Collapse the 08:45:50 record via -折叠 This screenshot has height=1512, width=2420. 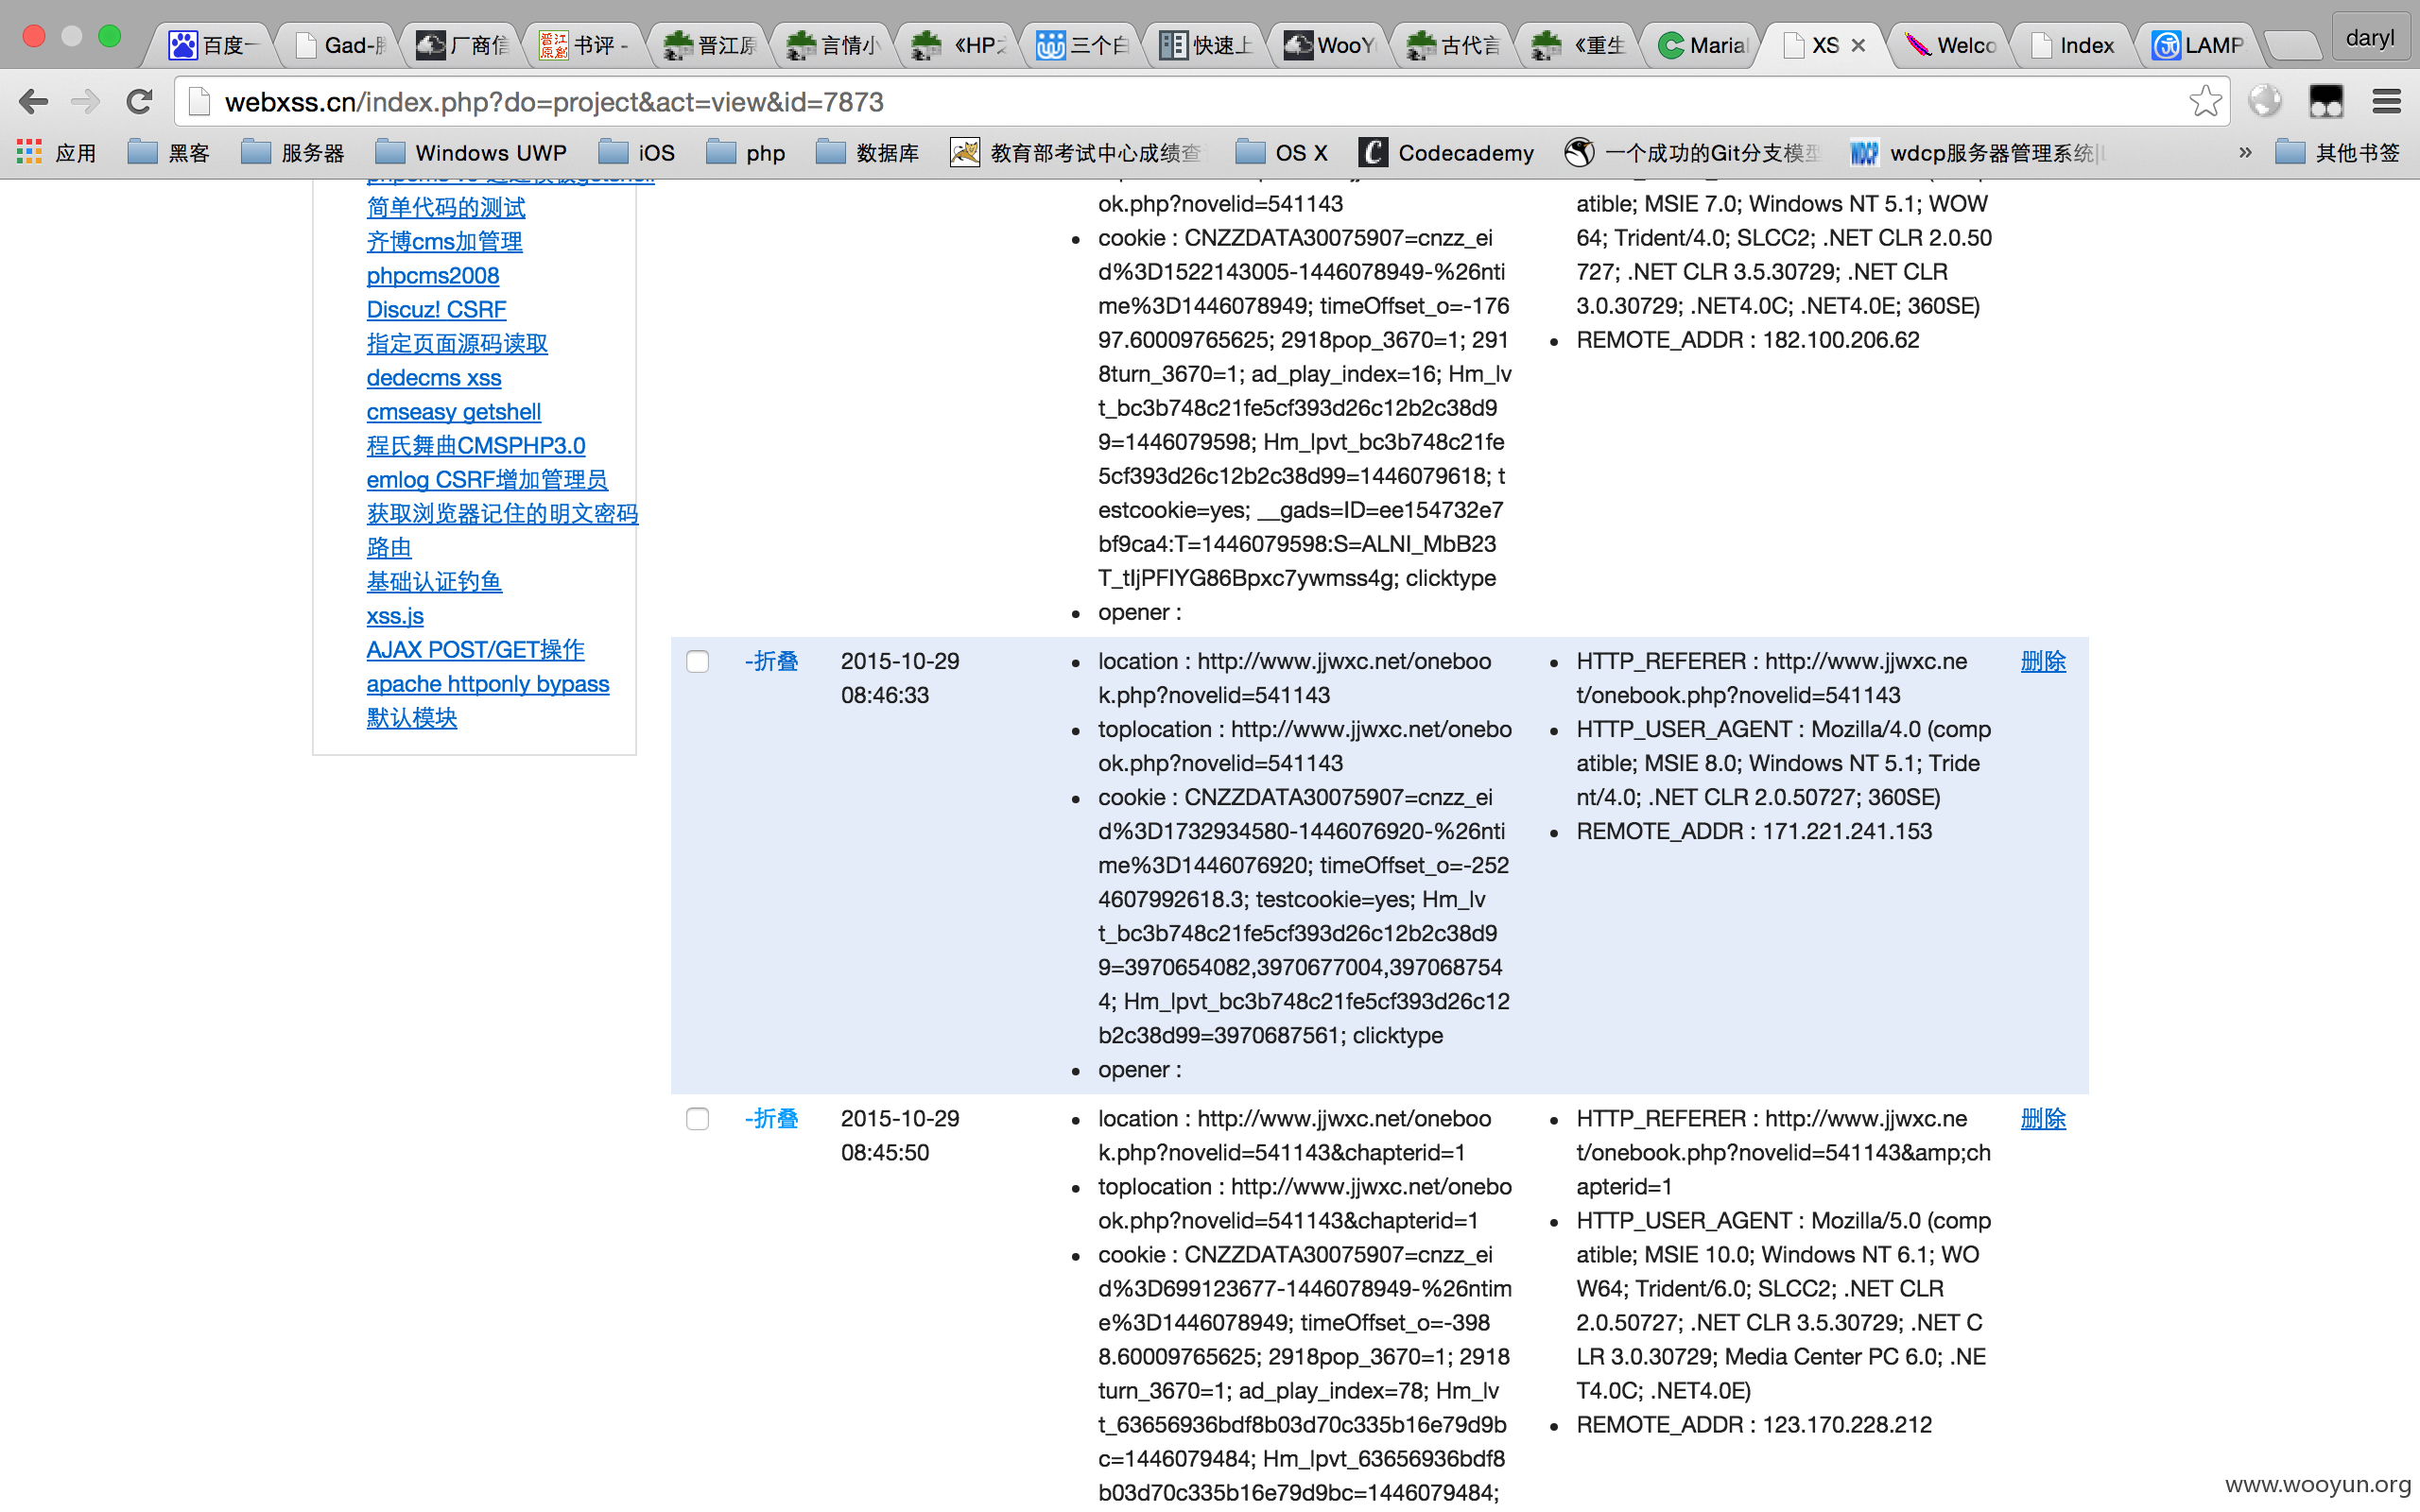click(x=772, y=1118)
